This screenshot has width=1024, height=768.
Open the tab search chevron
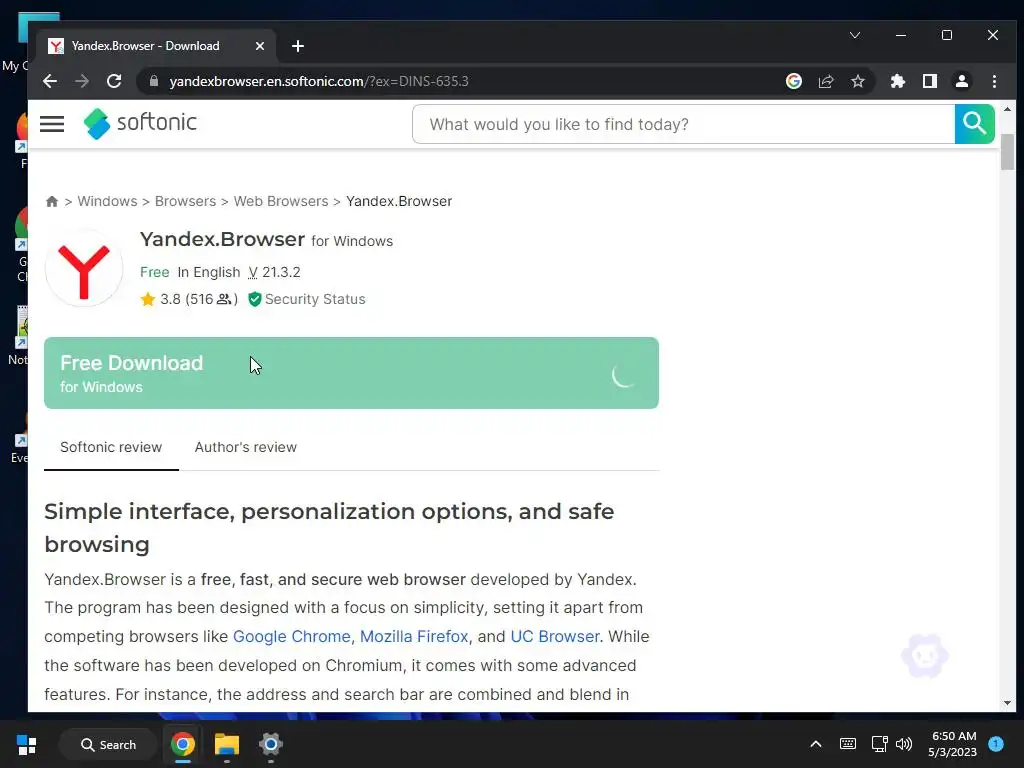click(854, 35)
